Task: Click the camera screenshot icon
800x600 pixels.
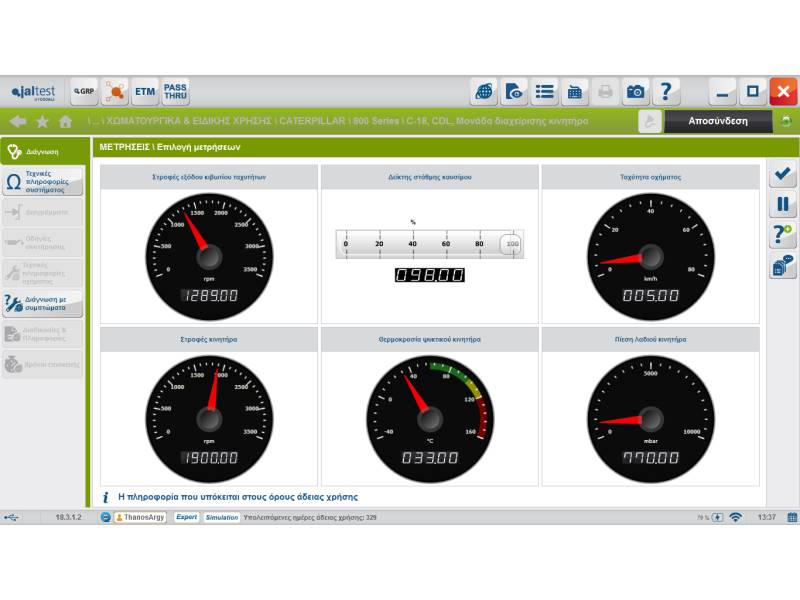Action: point(635,92)
